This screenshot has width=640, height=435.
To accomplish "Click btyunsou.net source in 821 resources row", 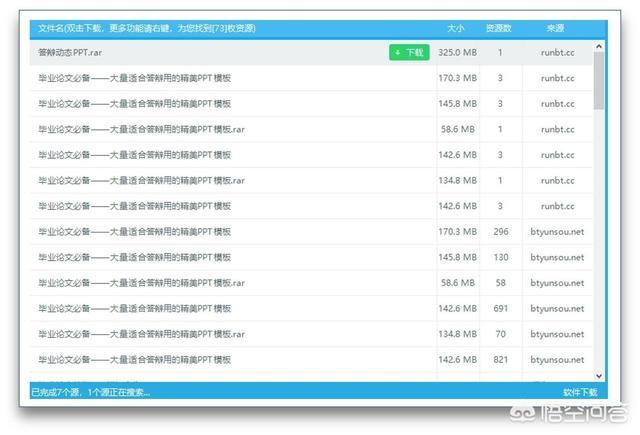I will tap(557, 360).
